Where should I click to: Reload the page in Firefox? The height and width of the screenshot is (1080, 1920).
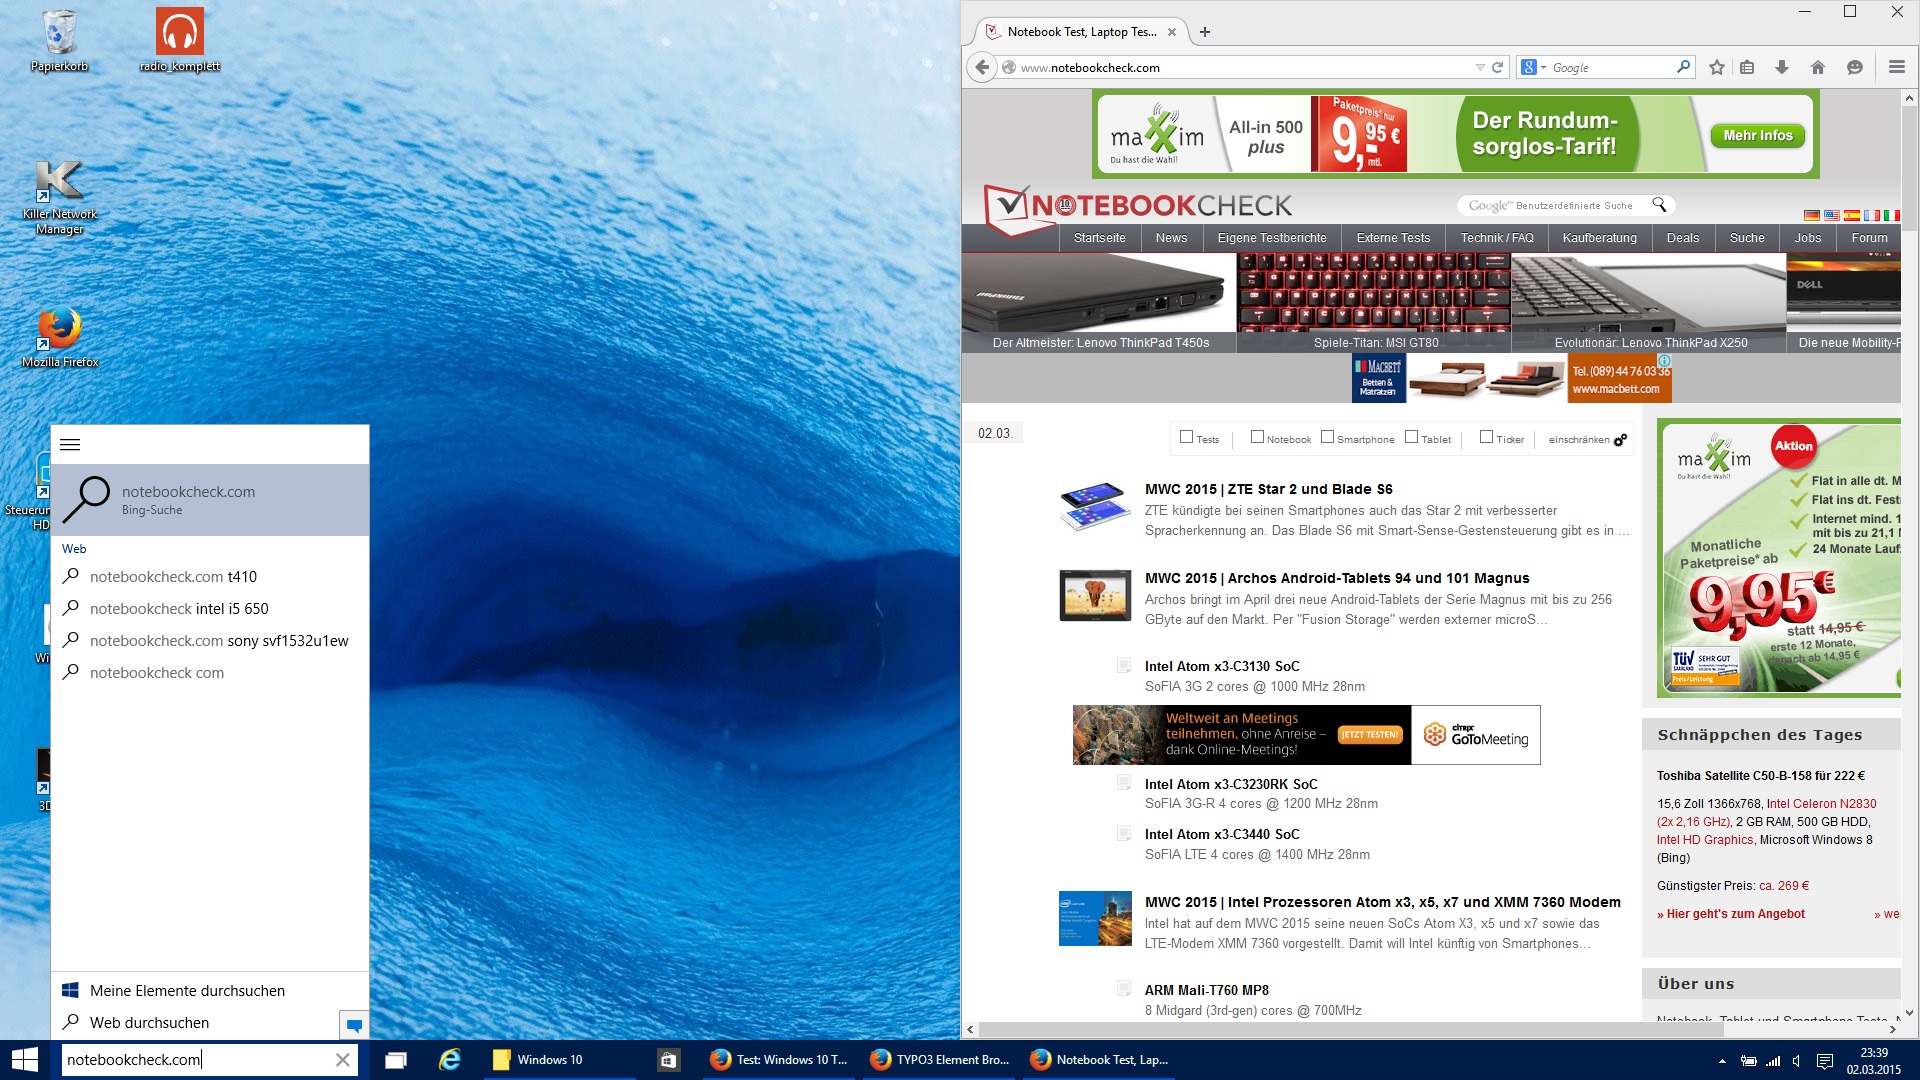pos(1497,68)
